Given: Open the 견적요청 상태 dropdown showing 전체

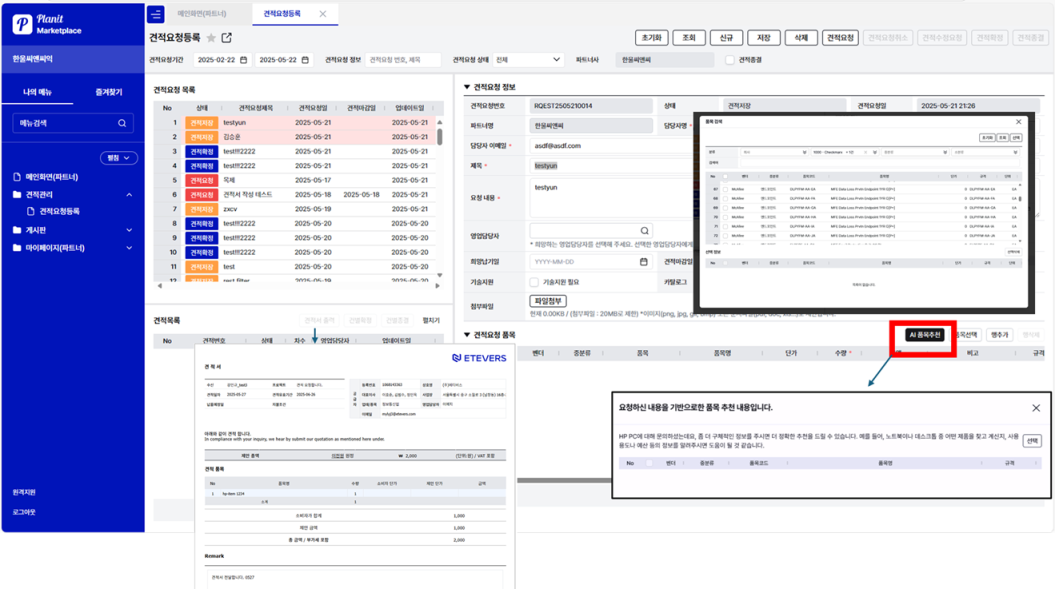Looking at the screenshot, I should 528,60.
